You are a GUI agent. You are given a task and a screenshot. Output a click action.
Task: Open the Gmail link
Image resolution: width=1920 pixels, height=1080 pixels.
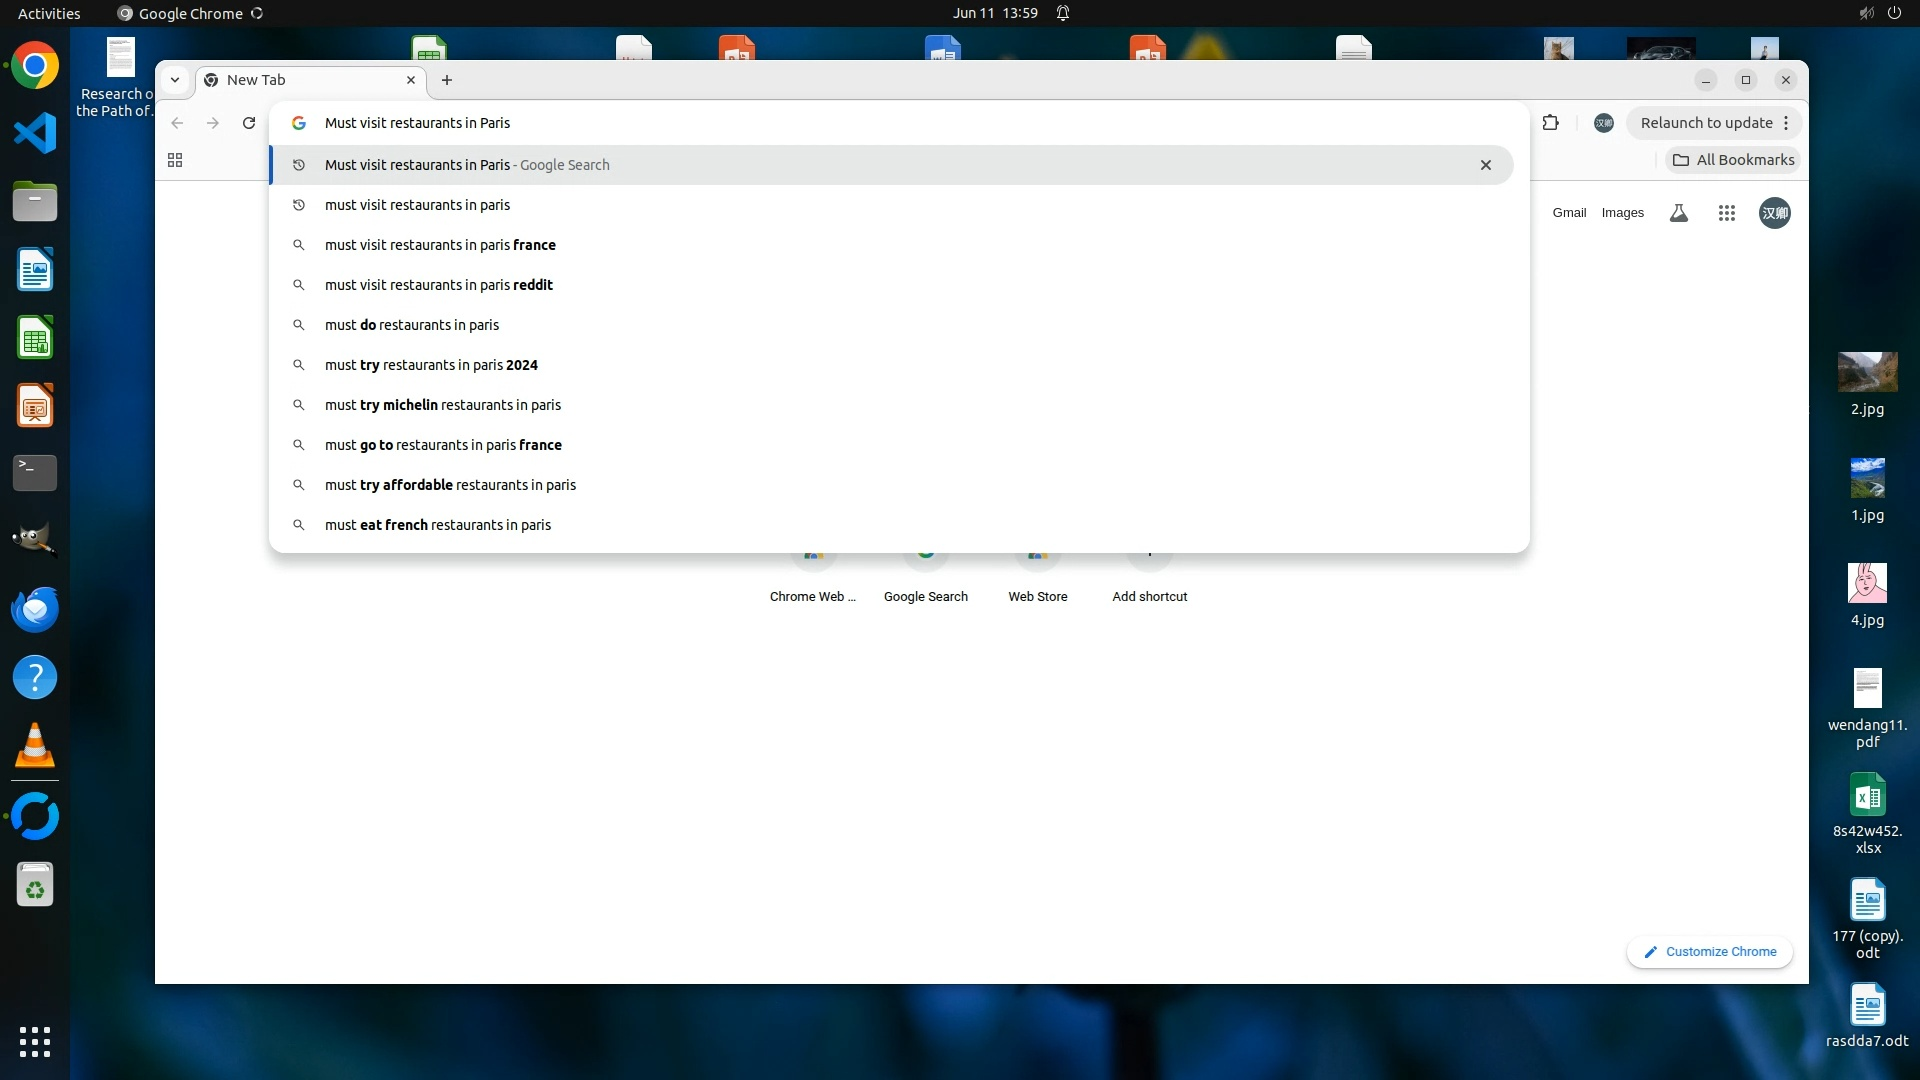click(x=1569, y=213)
